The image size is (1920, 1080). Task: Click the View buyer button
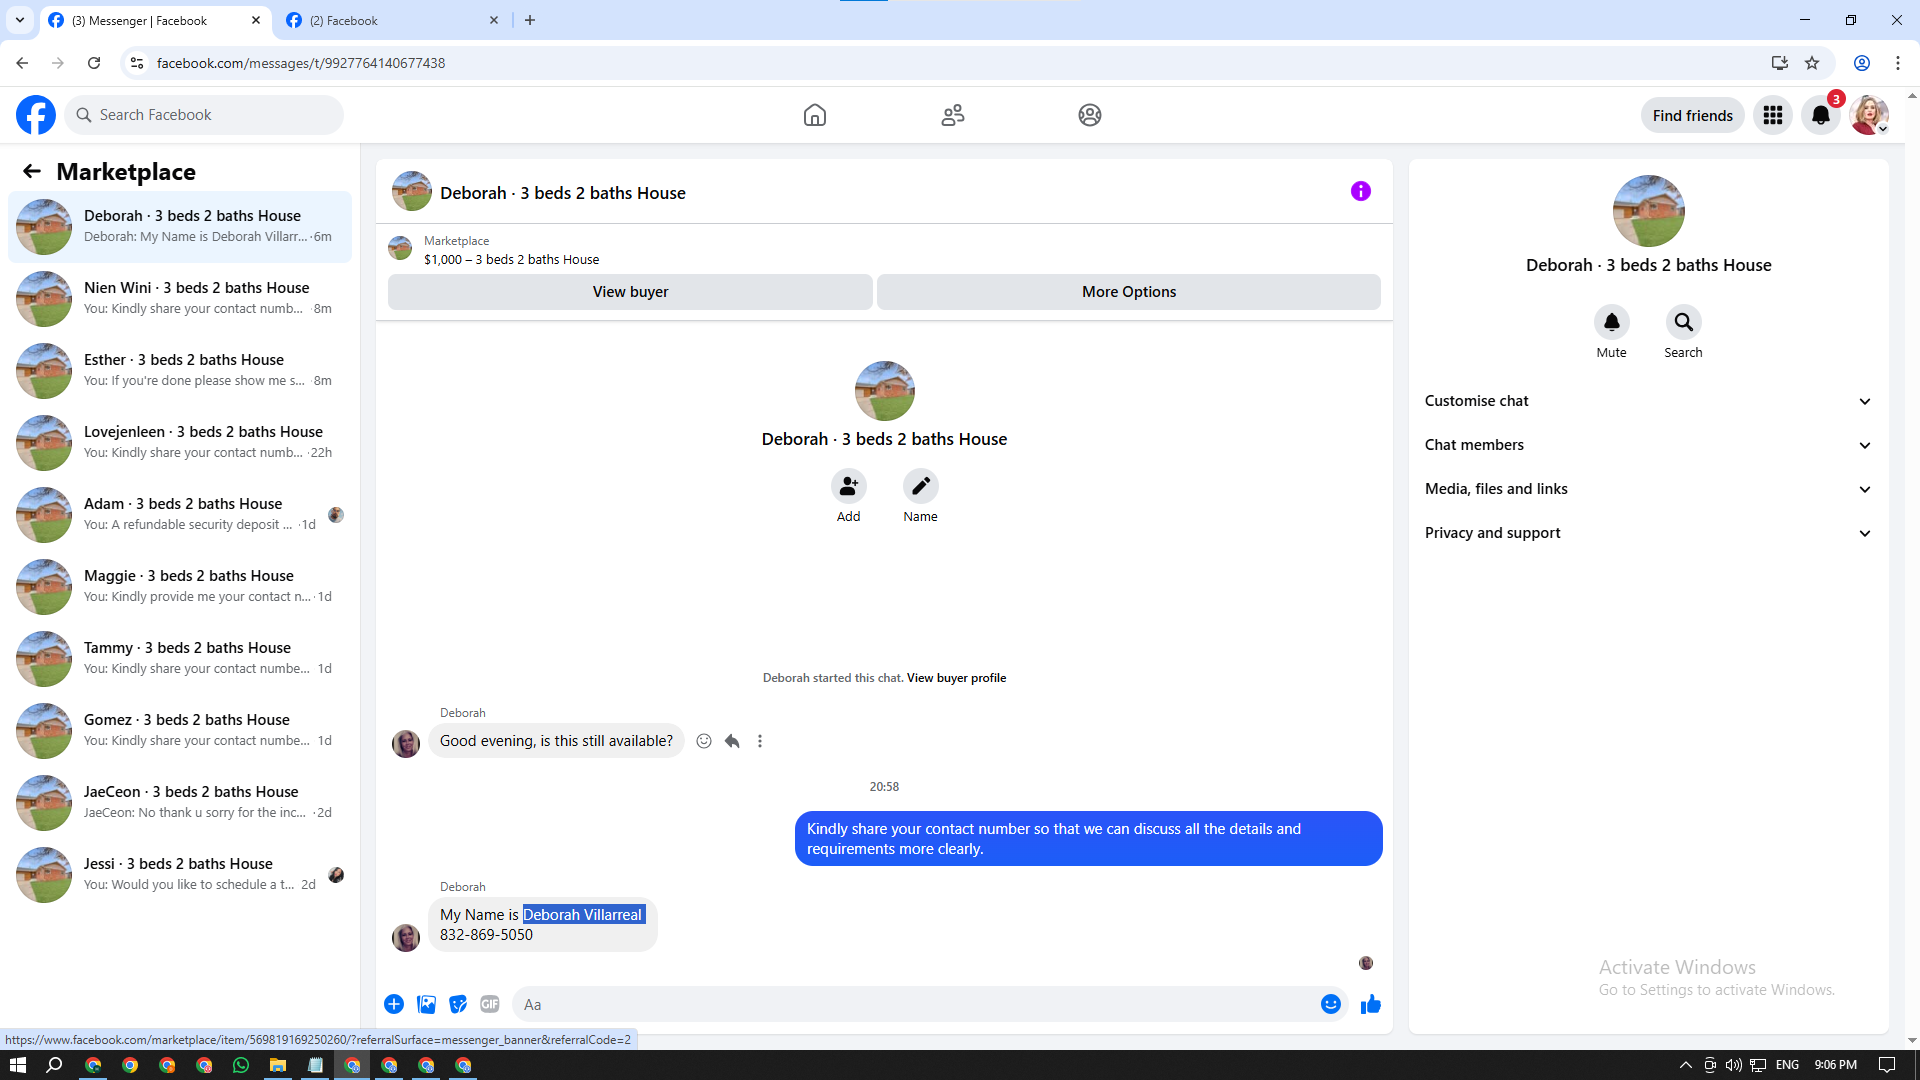(630, 292)
